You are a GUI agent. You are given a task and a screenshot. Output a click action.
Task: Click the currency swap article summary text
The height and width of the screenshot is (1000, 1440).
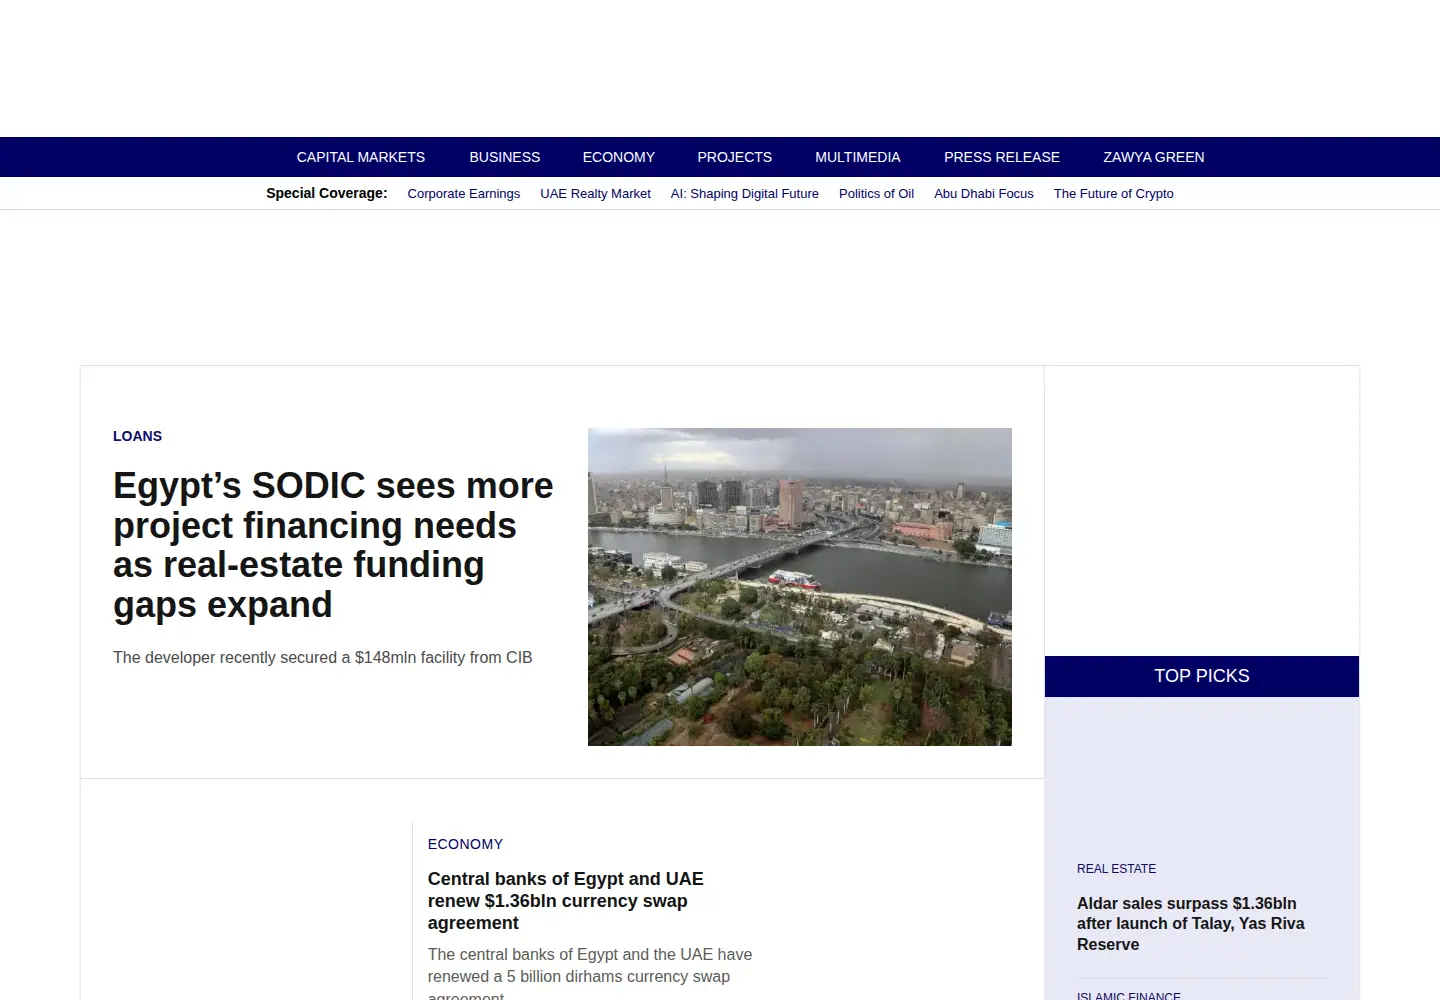[590, 972]
